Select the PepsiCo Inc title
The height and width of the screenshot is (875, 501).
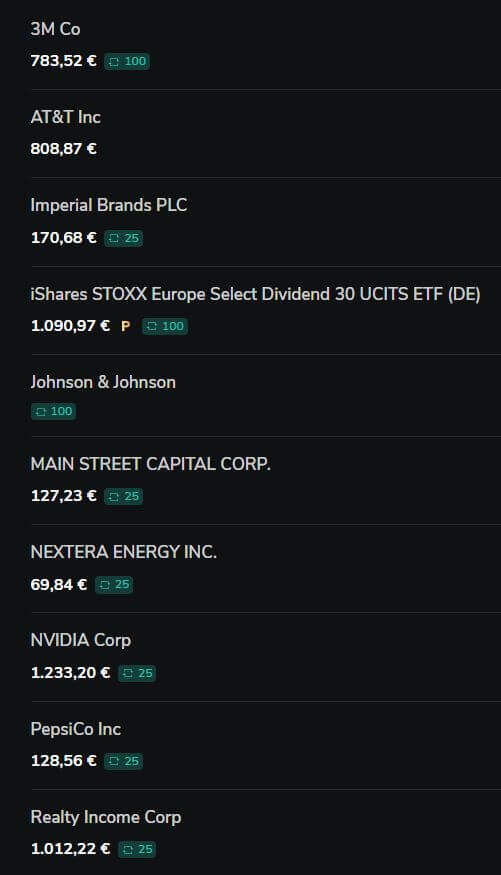click(76, 729)
